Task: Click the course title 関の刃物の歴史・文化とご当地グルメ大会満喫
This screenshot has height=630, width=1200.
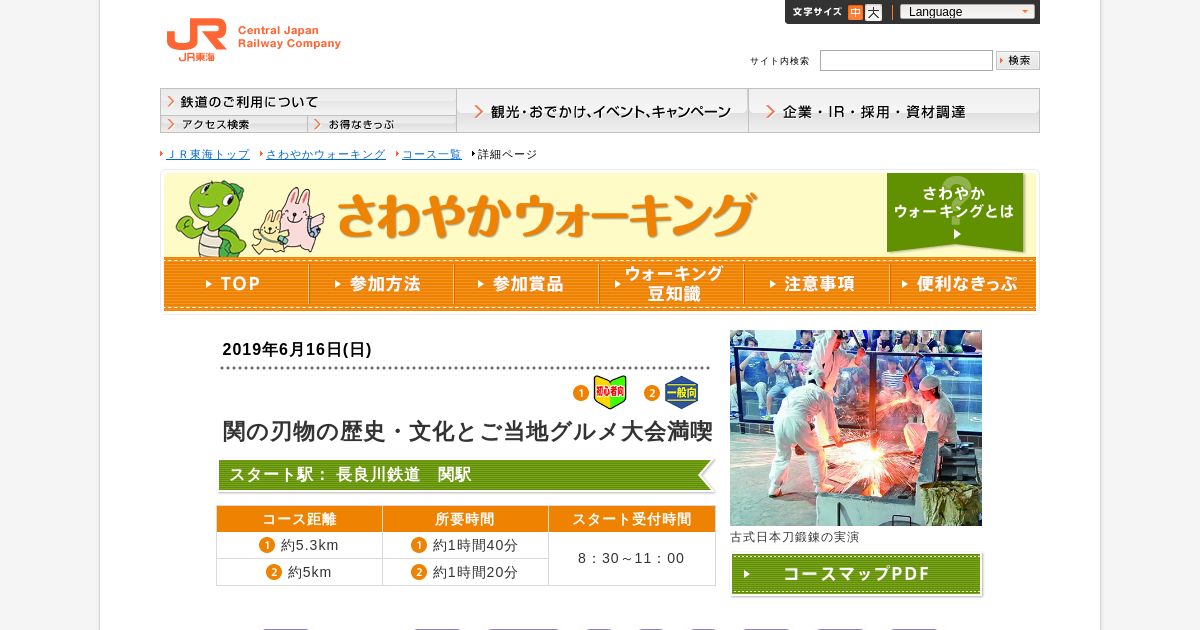Action: coord(467,432)
